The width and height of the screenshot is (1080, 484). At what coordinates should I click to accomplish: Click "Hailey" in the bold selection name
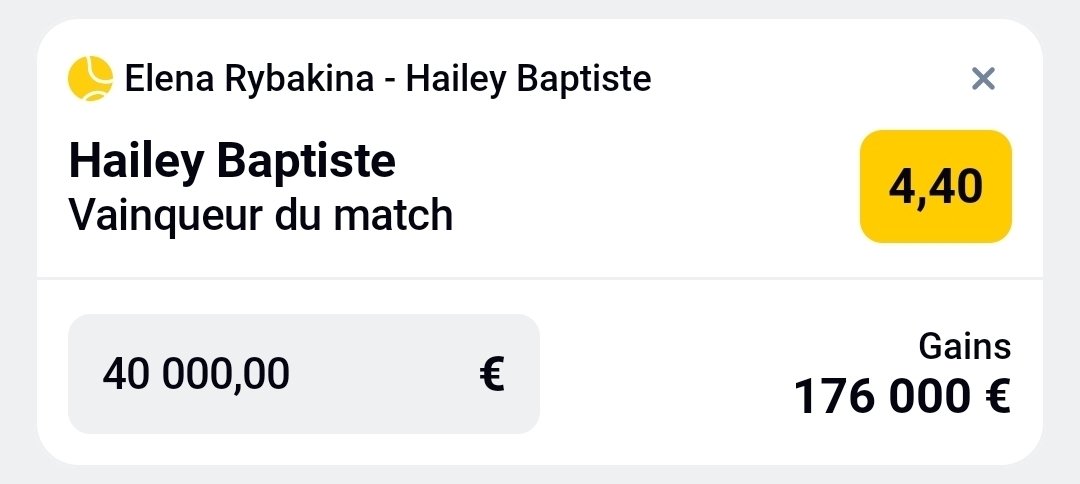click(139, 161)
